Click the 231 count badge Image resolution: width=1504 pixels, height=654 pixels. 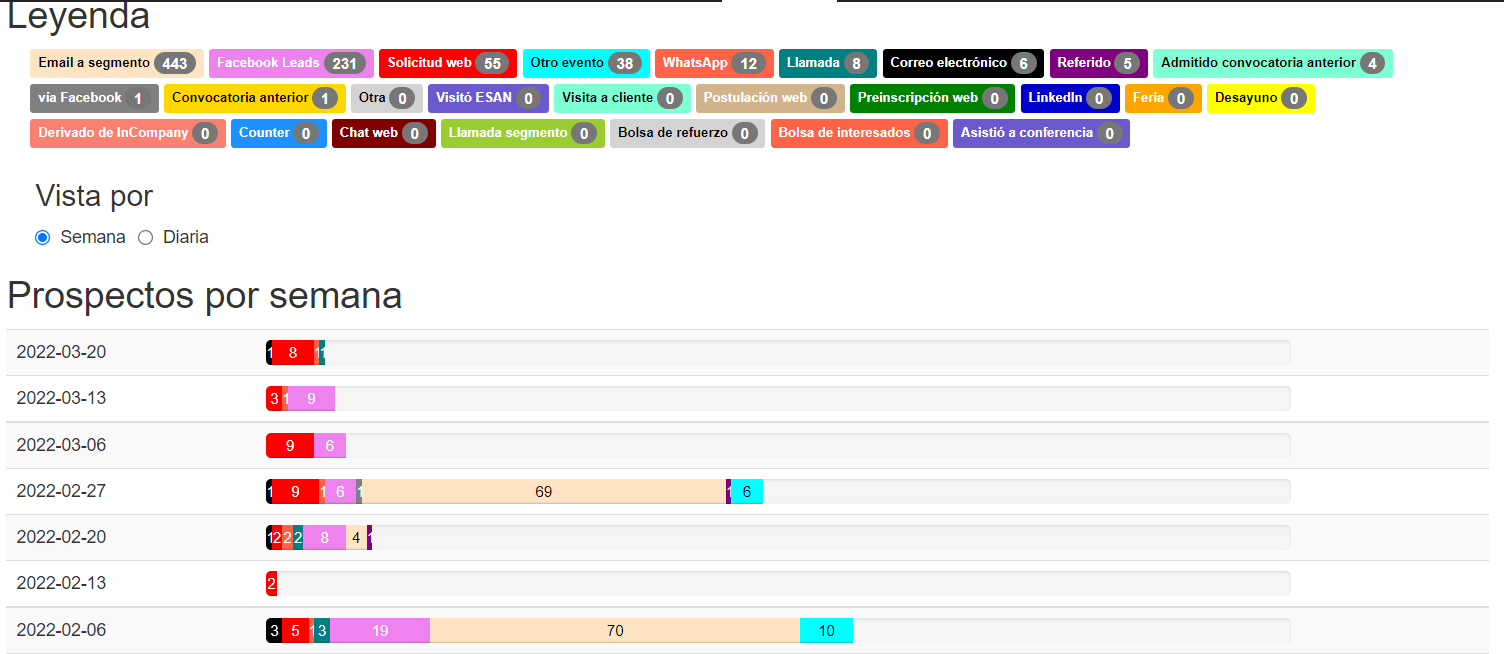(x=345, y=63)
